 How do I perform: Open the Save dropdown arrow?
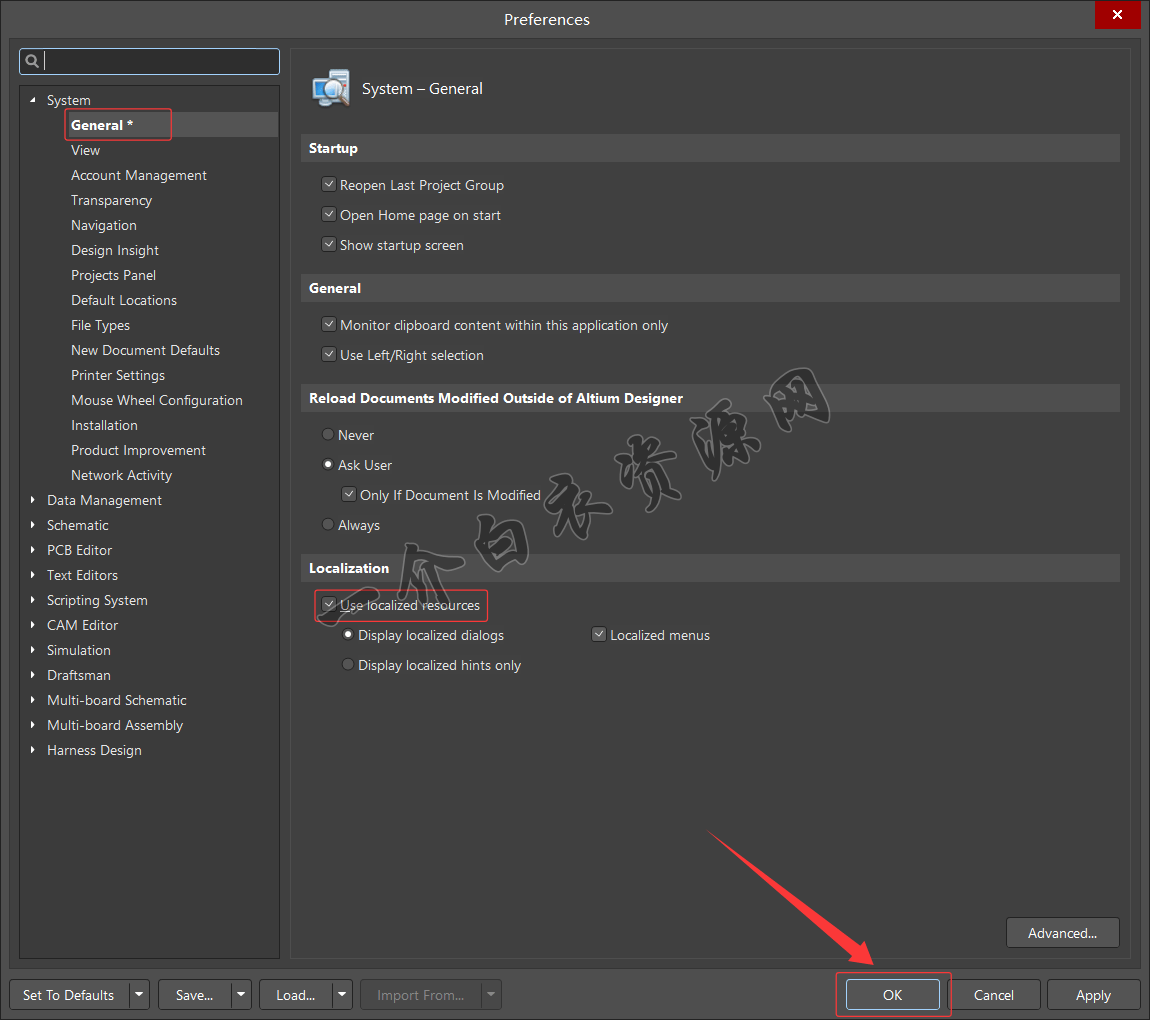click(240, 995)
